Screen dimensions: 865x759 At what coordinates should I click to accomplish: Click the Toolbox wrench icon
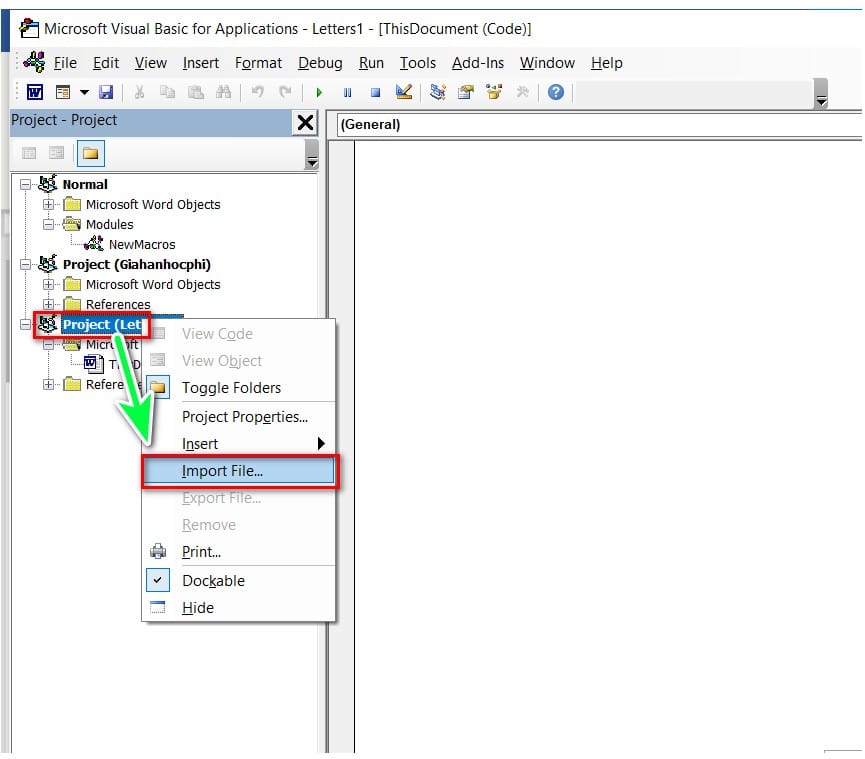point(522,92)
